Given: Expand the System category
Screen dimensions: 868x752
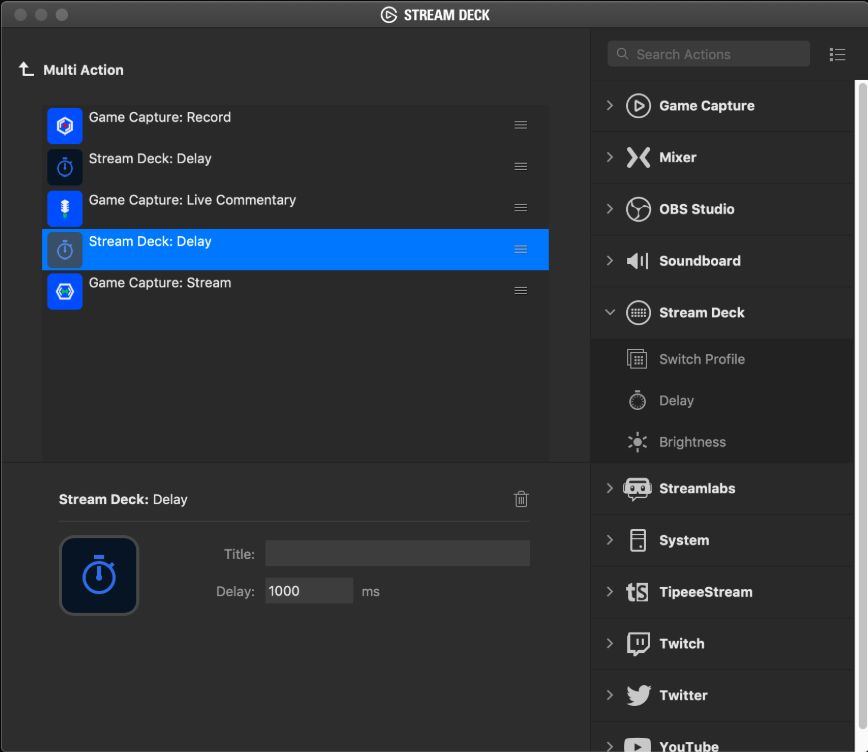Looking at the screenshot, I should tap(609, 539).
